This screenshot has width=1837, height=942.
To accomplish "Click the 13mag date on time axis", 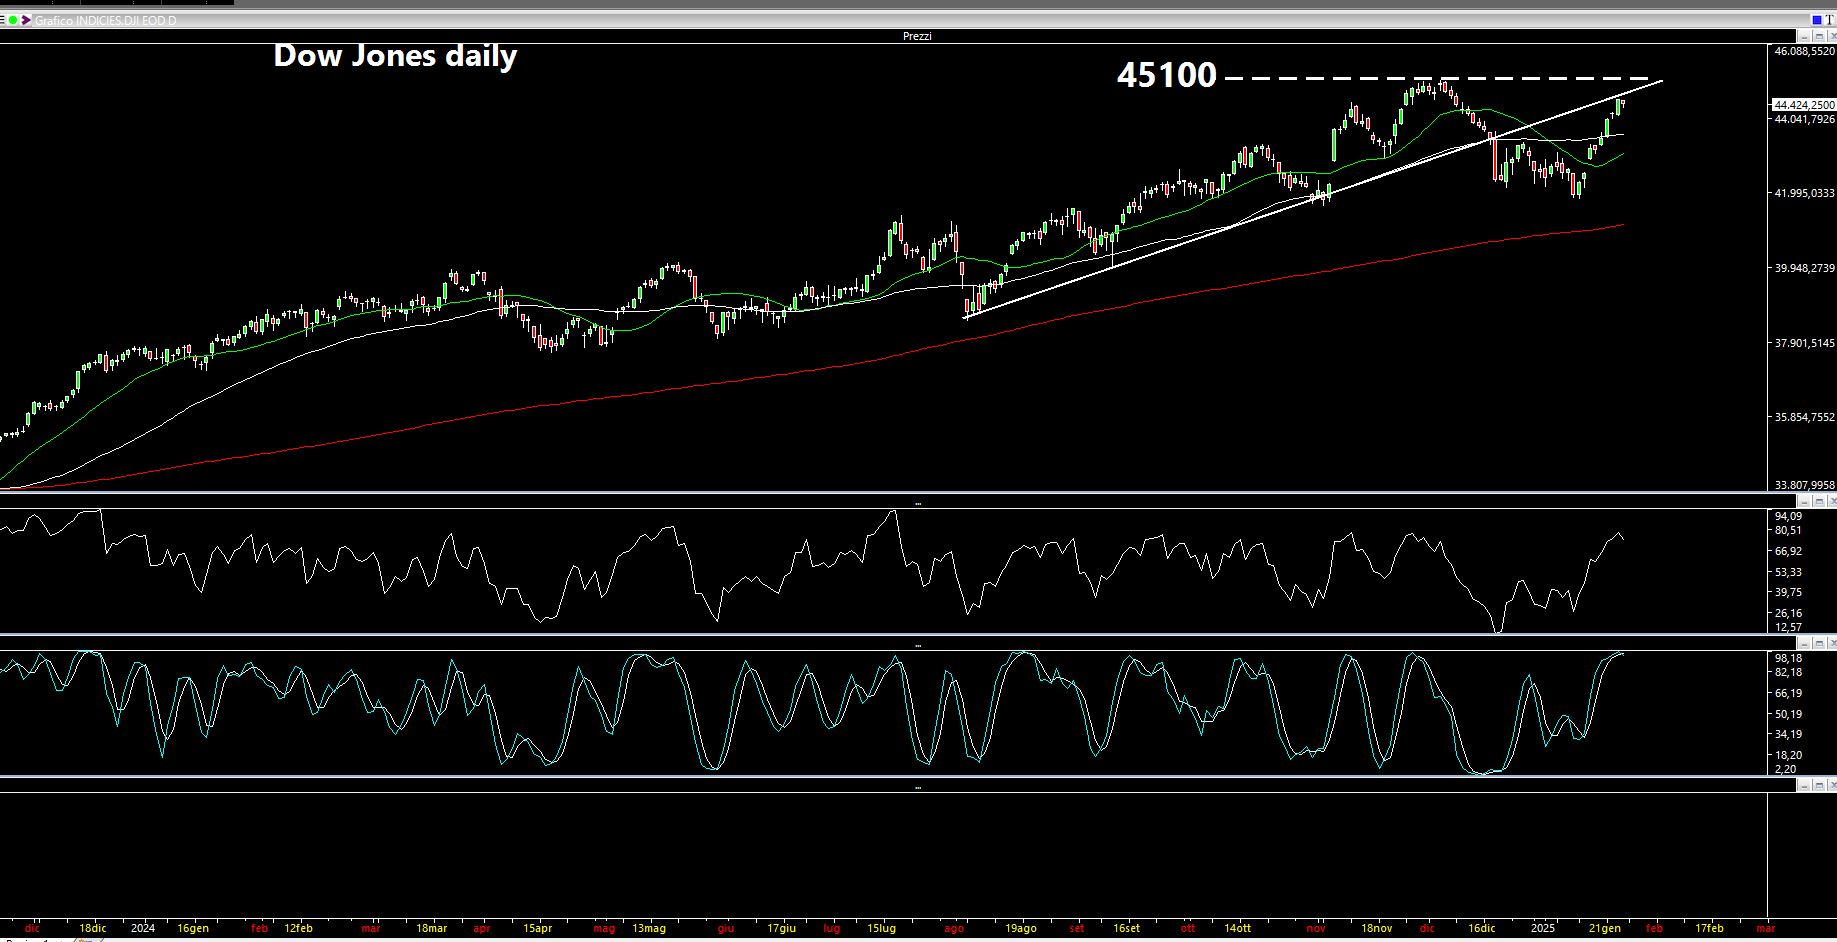I will click(649, 928).
